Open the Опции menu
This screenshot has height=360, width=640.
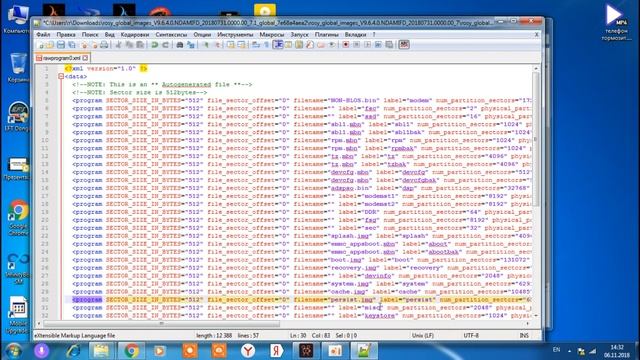click(x=202, y=35)
